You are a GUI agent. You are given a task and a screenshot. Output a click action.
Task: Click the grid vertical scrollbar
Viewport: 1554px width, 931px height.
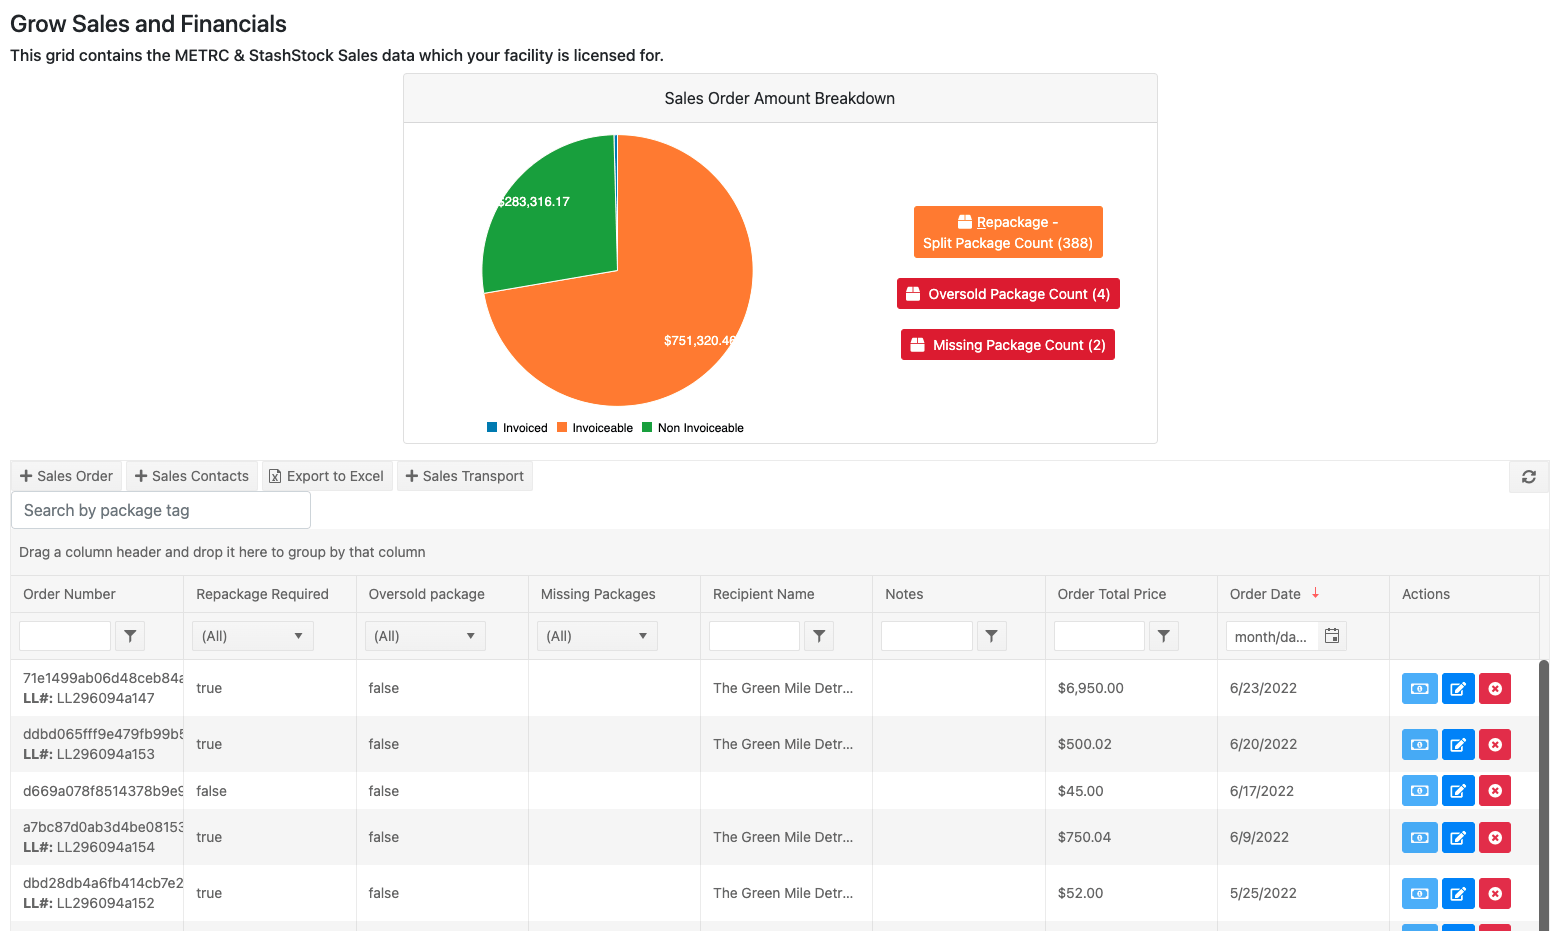point(1543,795)
